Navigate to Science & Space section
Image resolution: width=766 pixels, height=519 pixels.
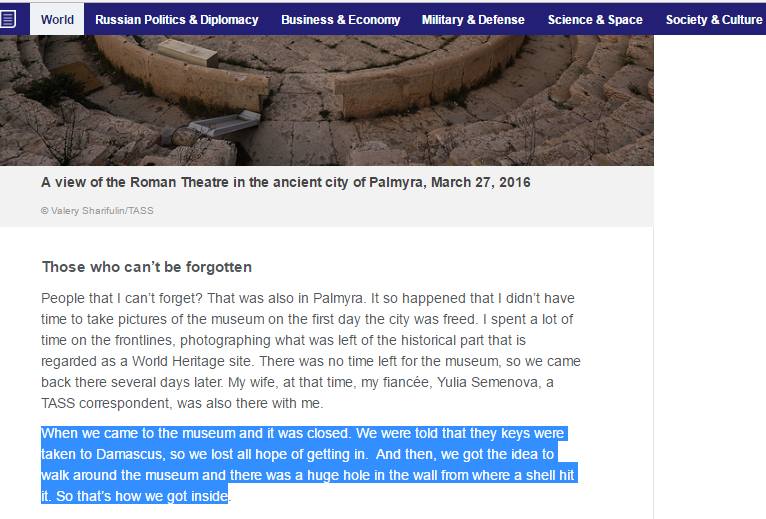(595, 20)
